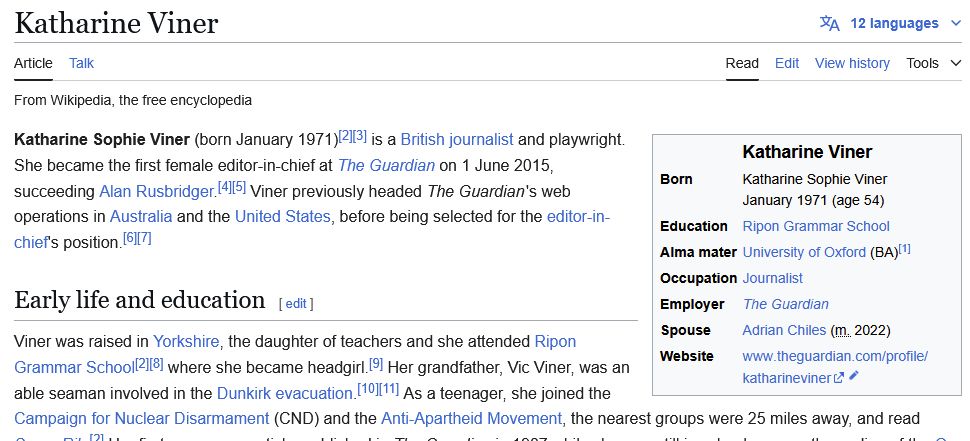Open the Dunkirk evacuation link
Image resolution: width=970 pixels, height=441 pixels.
284,393
